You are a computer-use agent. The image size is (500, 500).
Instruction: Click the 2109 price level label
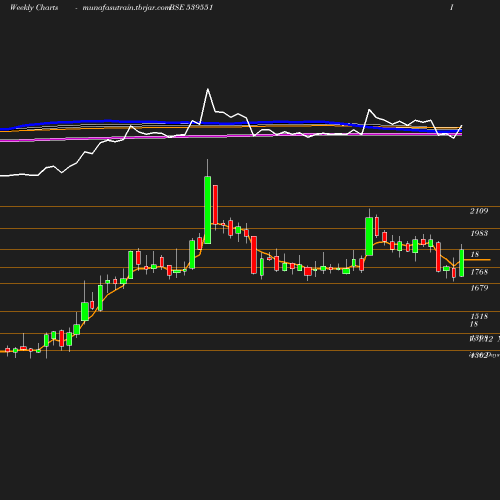(x=479, y=211)
